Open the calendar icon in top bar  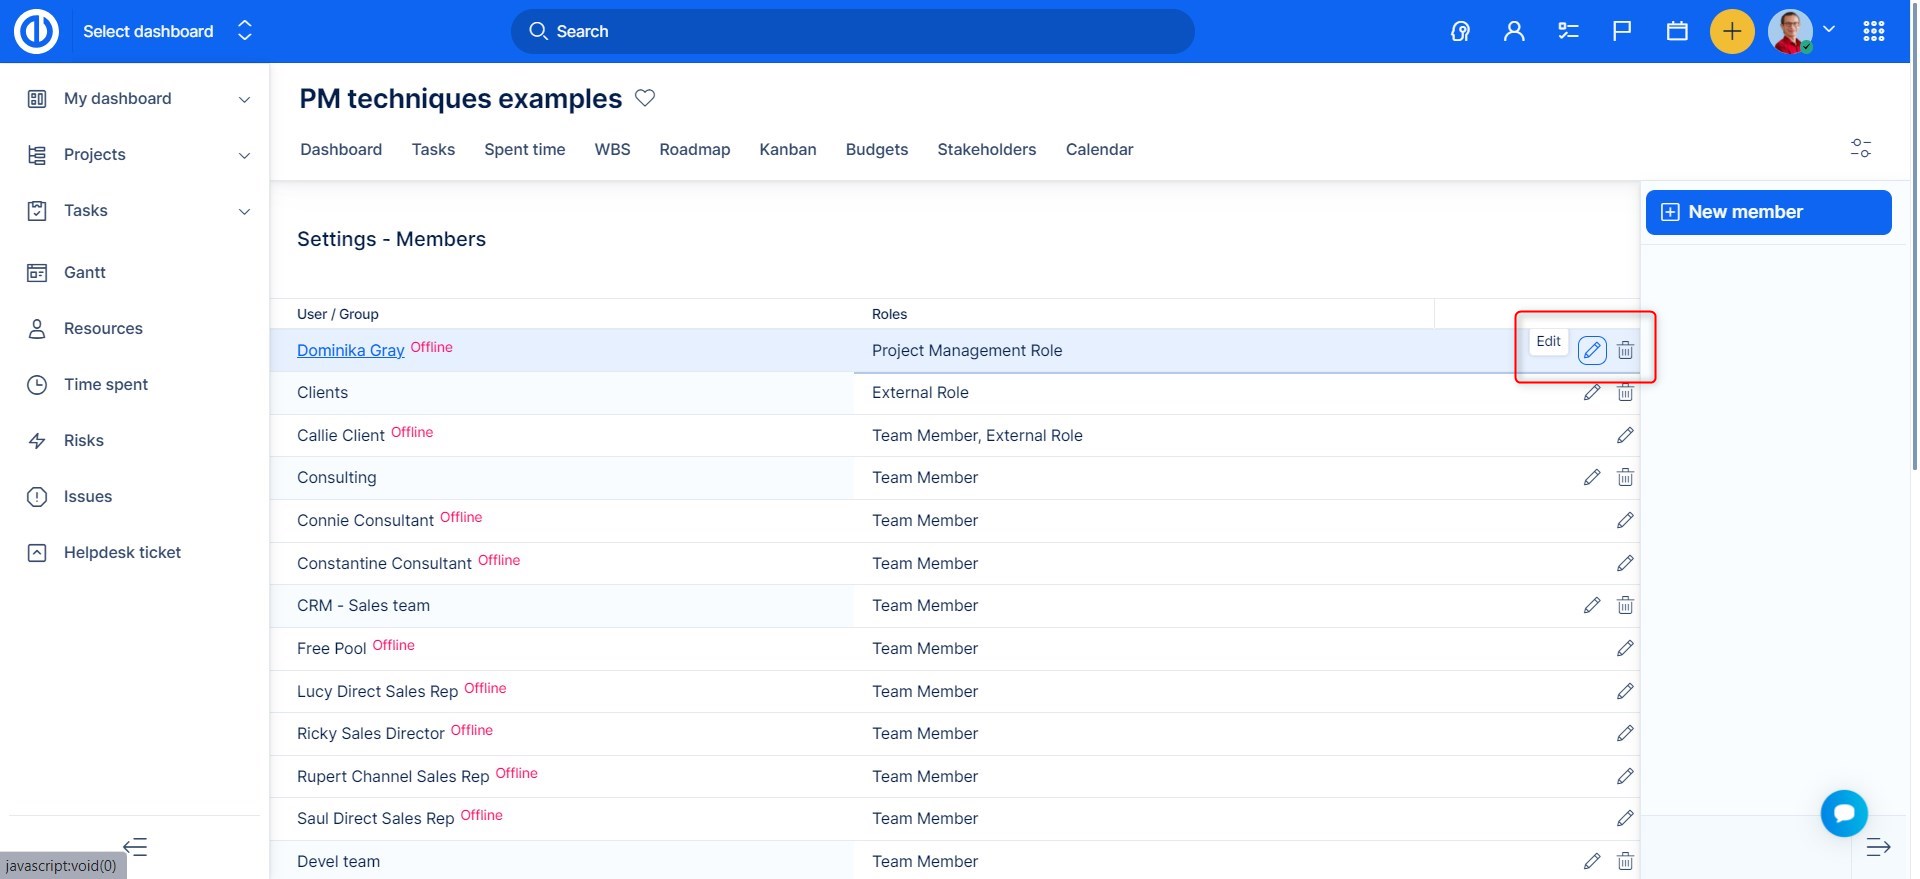[1677, 31]
